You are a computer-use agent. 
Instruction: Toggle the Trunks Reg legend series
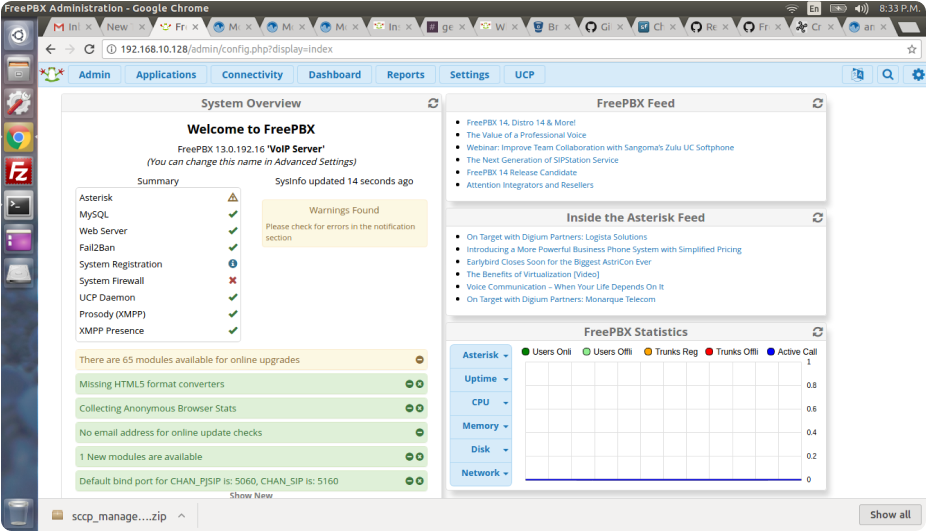(670, 352)
